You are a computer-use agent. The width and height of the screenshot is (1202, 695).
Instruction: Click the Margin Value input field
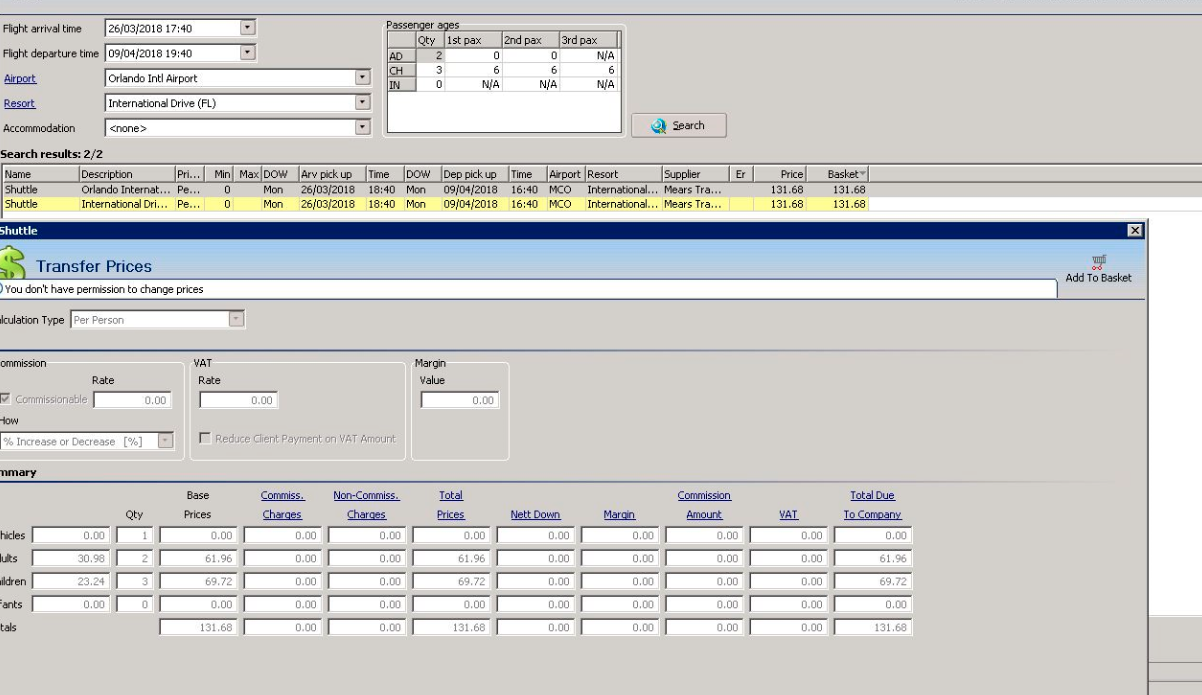pos(460,400)
